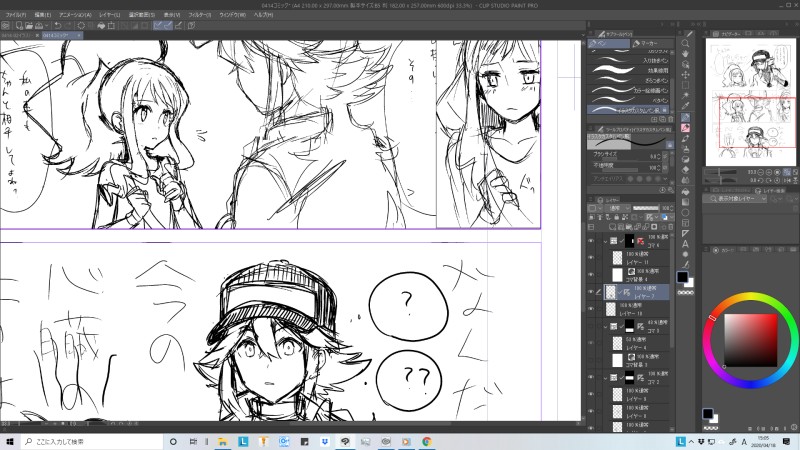Viewport: 800px width, 450px height.
Task: Click the Navigator page thumbnail
Action: [751, 102]
